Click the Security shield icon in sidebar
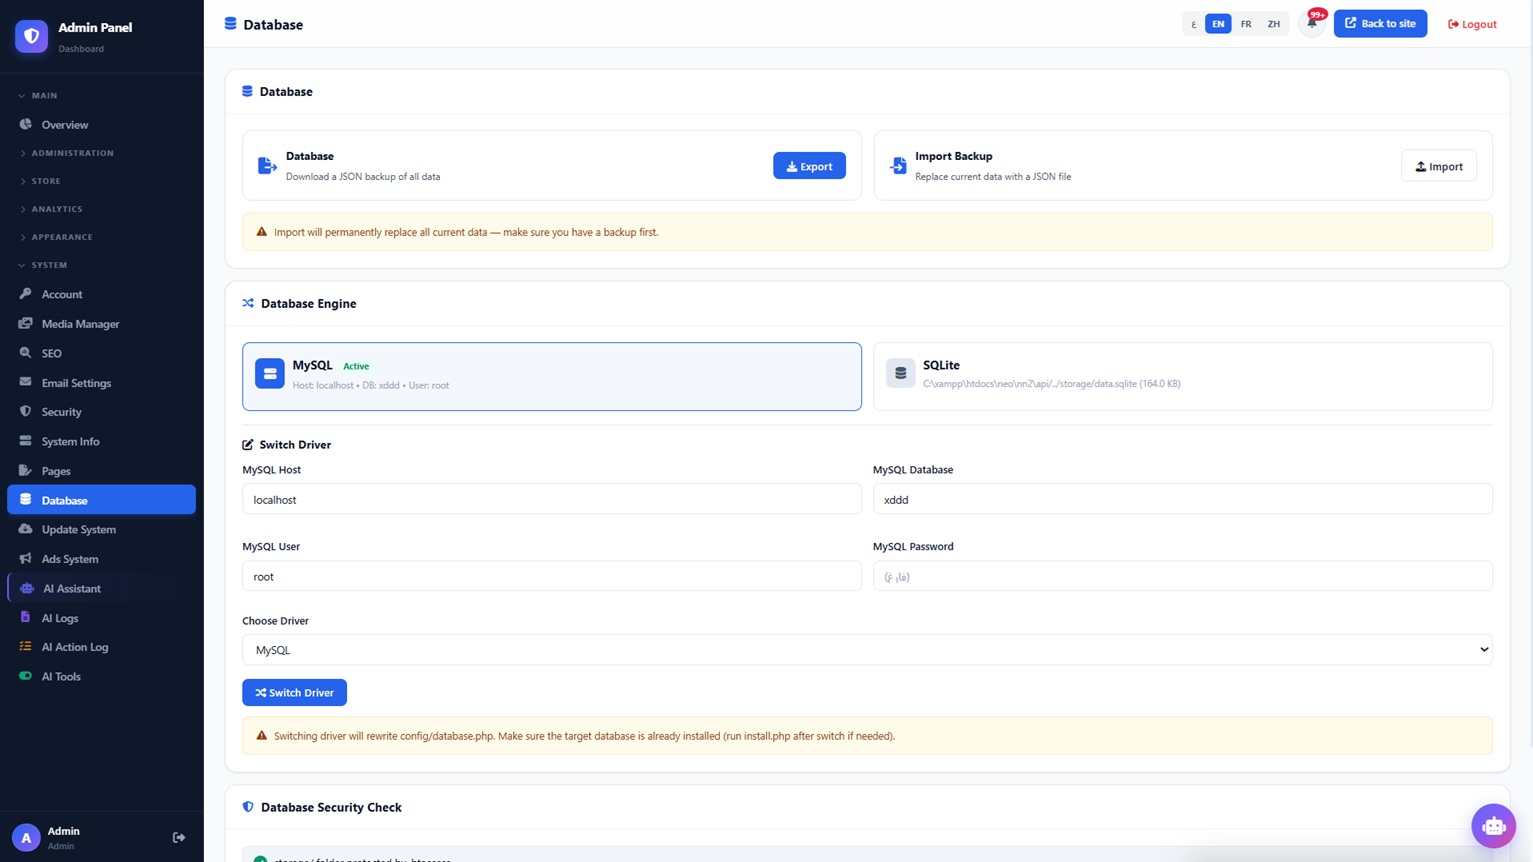The width and height of the screenshot is (1533, 862). pyautogui.click(x=26, y=411)
